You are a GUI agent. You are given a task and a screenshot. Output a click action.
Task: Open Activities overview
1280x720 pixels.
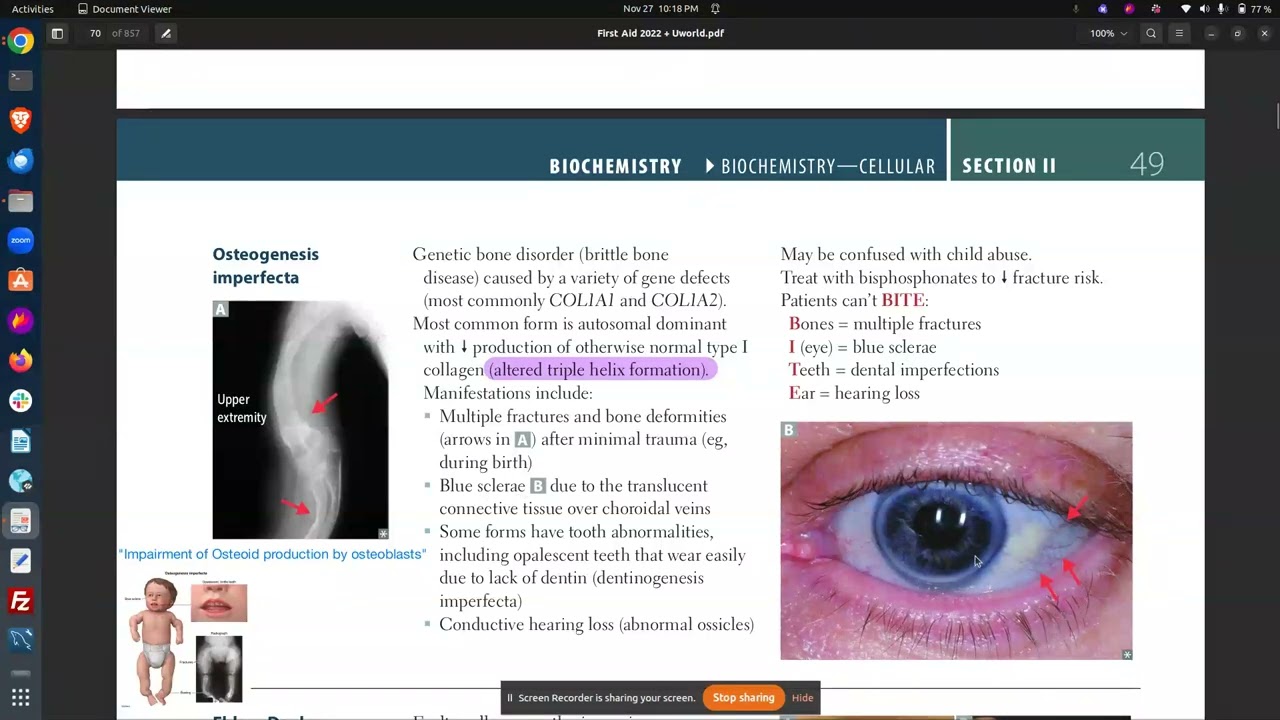33,8
